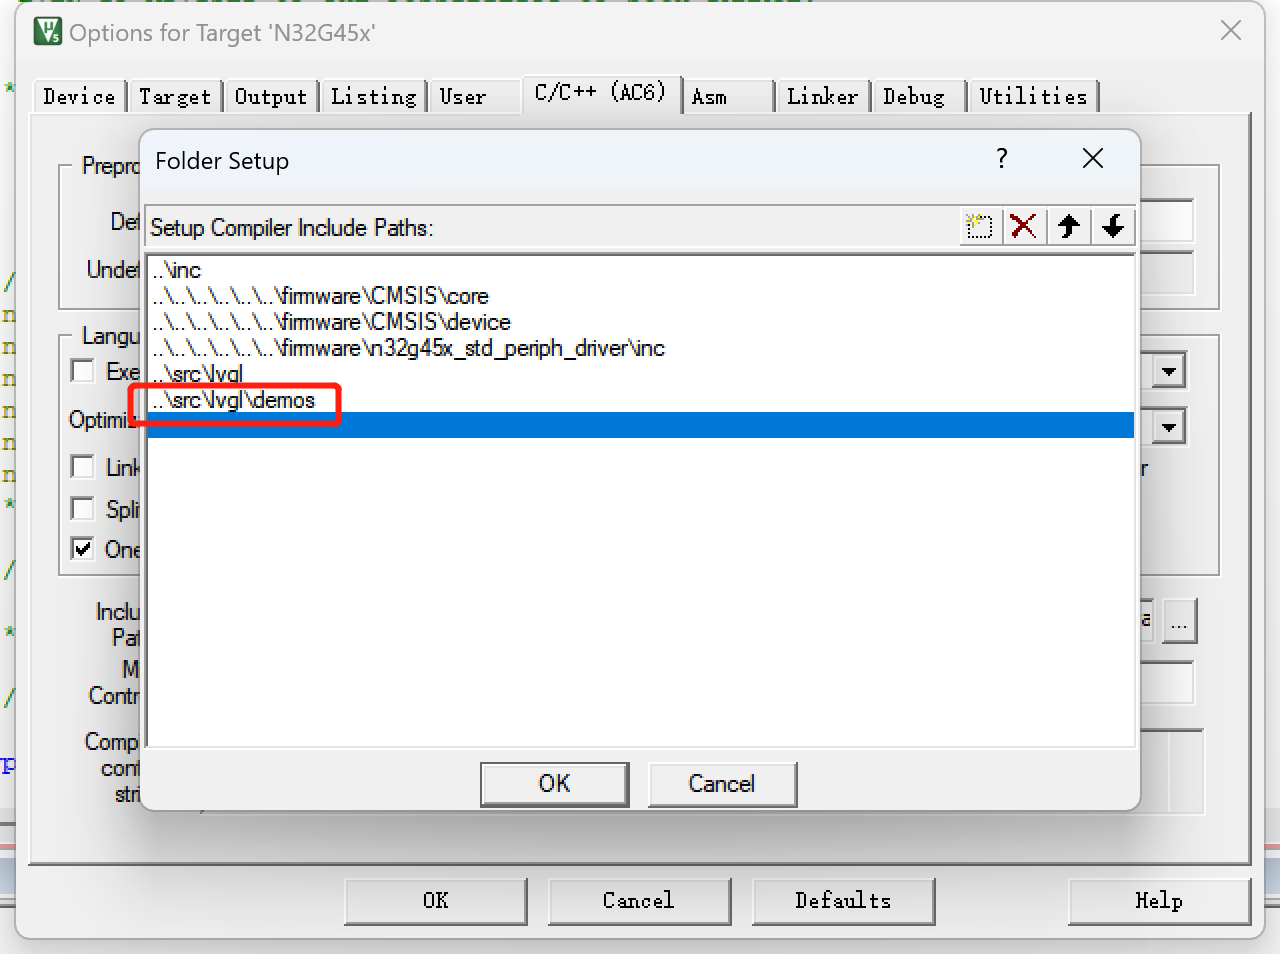
Task: Close the Options for Target window
Action: [1230, 31]
